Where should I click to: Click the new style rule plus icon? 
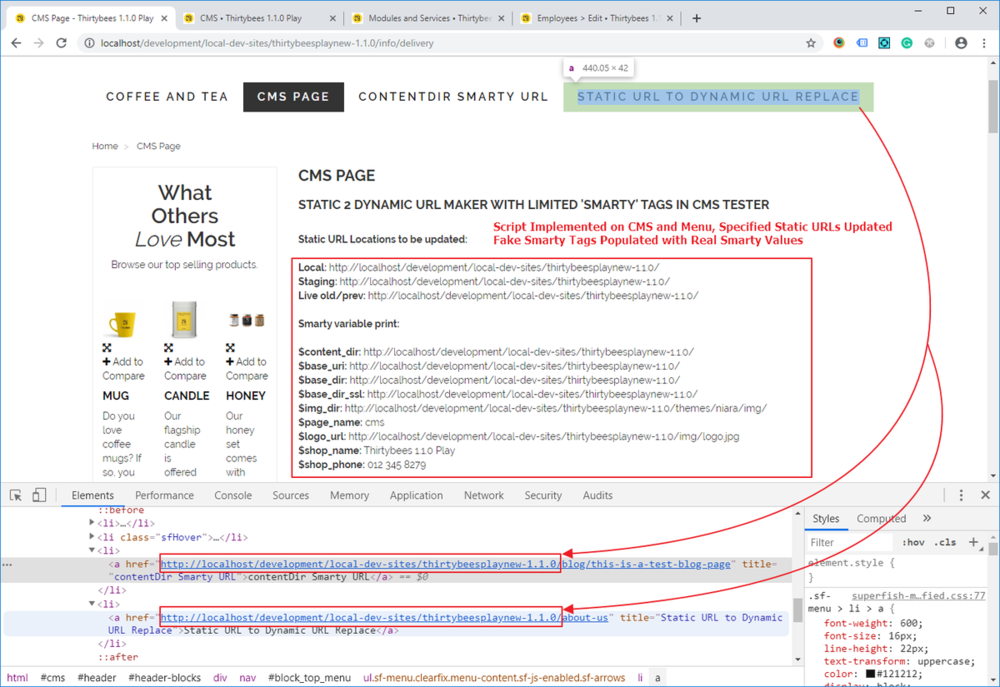(x=973, y=542)
